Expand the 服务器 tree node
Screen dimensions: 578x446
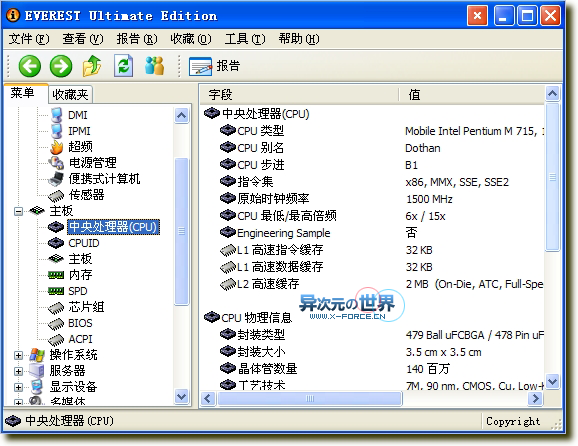tap(18, 371)
